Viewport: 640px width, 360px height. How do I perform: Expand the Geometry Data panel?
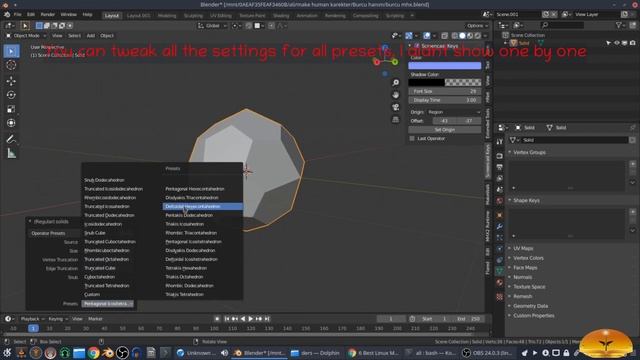(530, 306)
